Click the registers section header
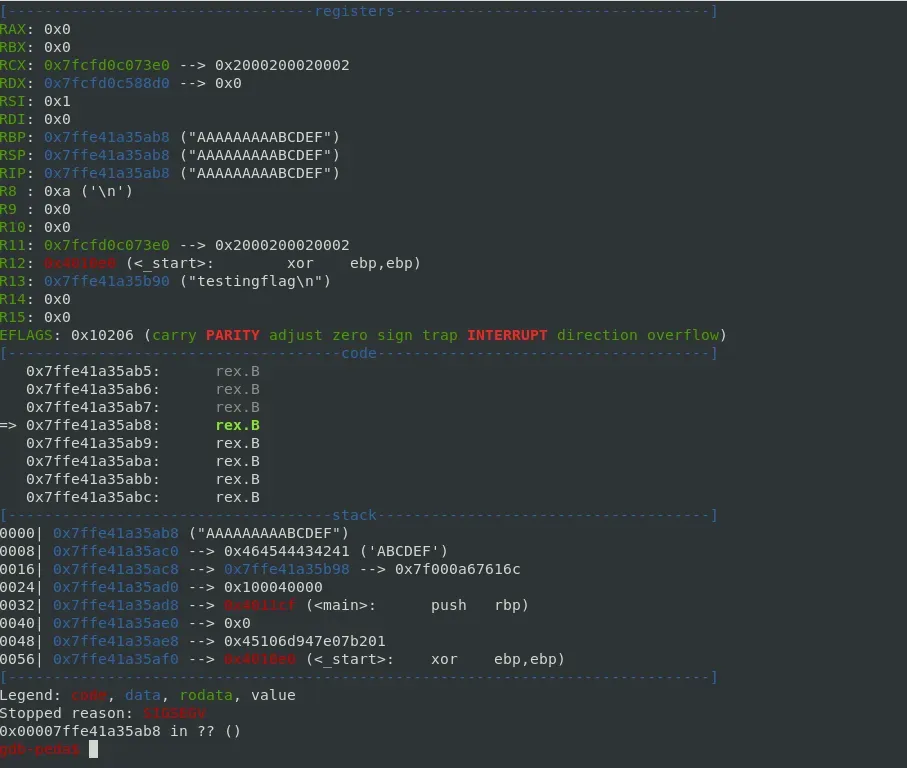Viewport: 907px width, 768px height. (355, 11)
